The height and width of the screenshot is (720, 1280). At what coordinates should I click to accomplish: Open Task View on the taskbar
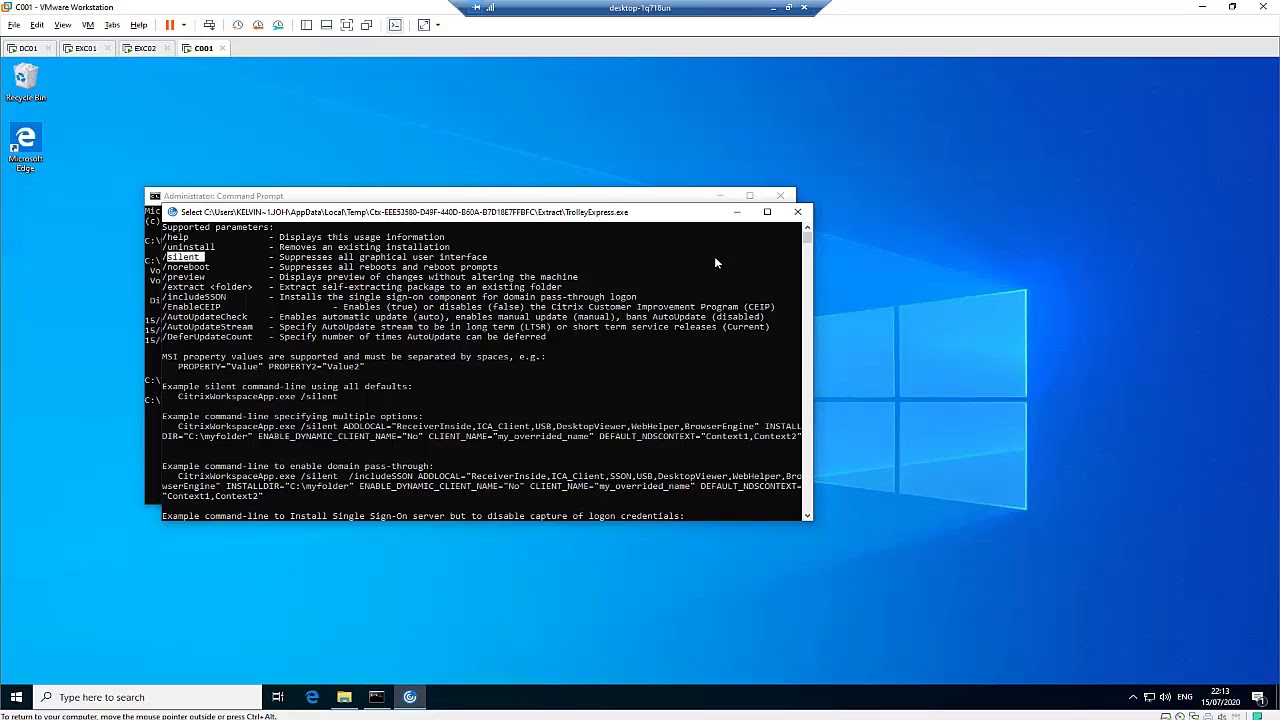pos(278,697)
